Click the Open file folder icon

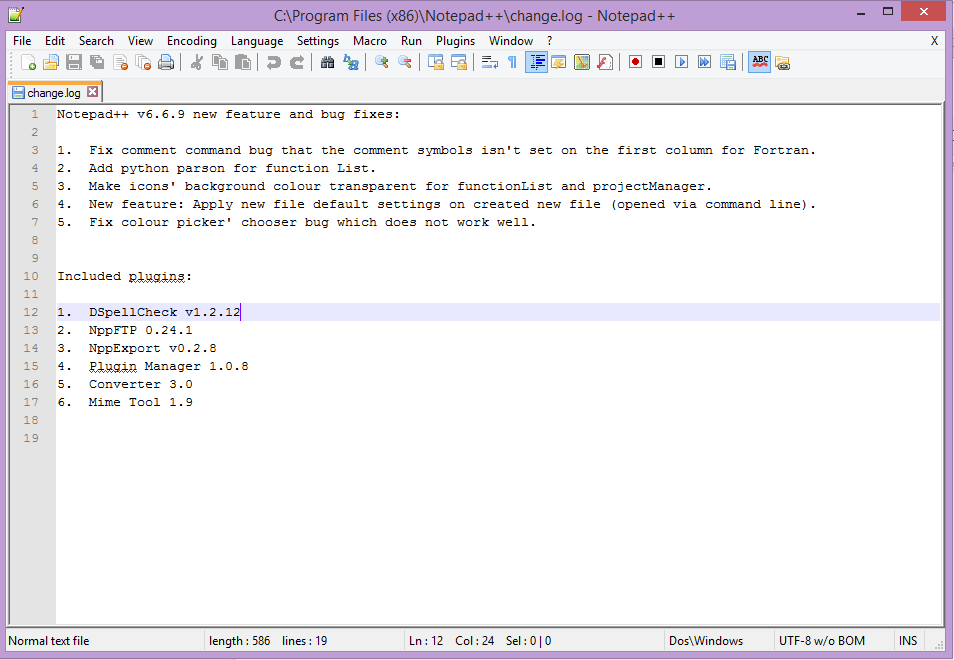coord(51,62)
